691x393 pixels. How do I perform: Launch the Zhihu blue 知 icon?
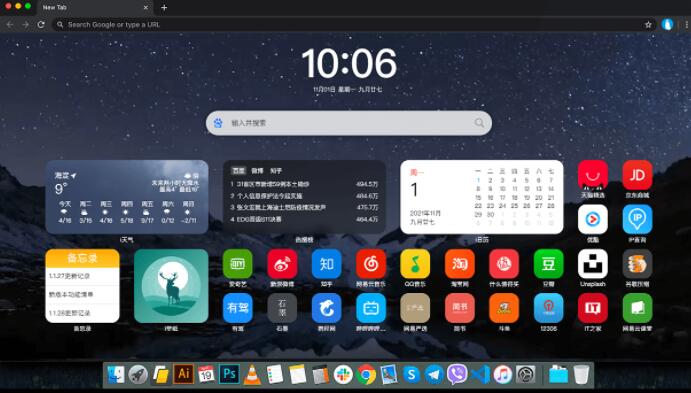327,264
